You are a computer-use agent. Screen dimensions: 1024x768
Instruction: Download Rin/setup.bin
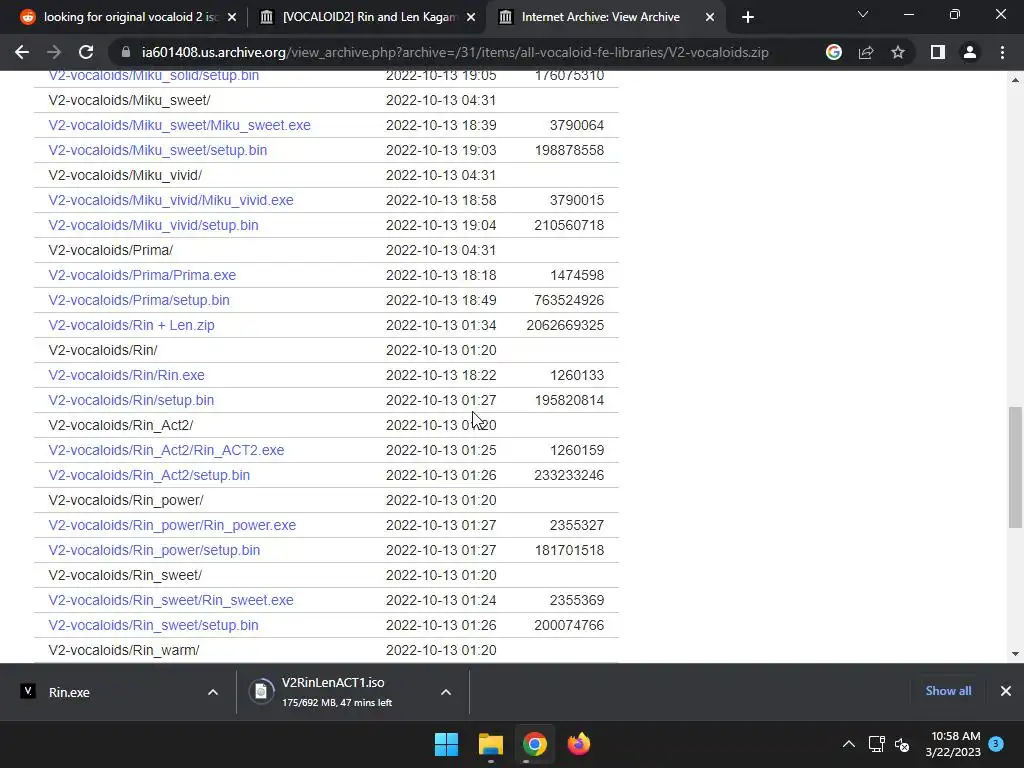(x=131, y=400)
